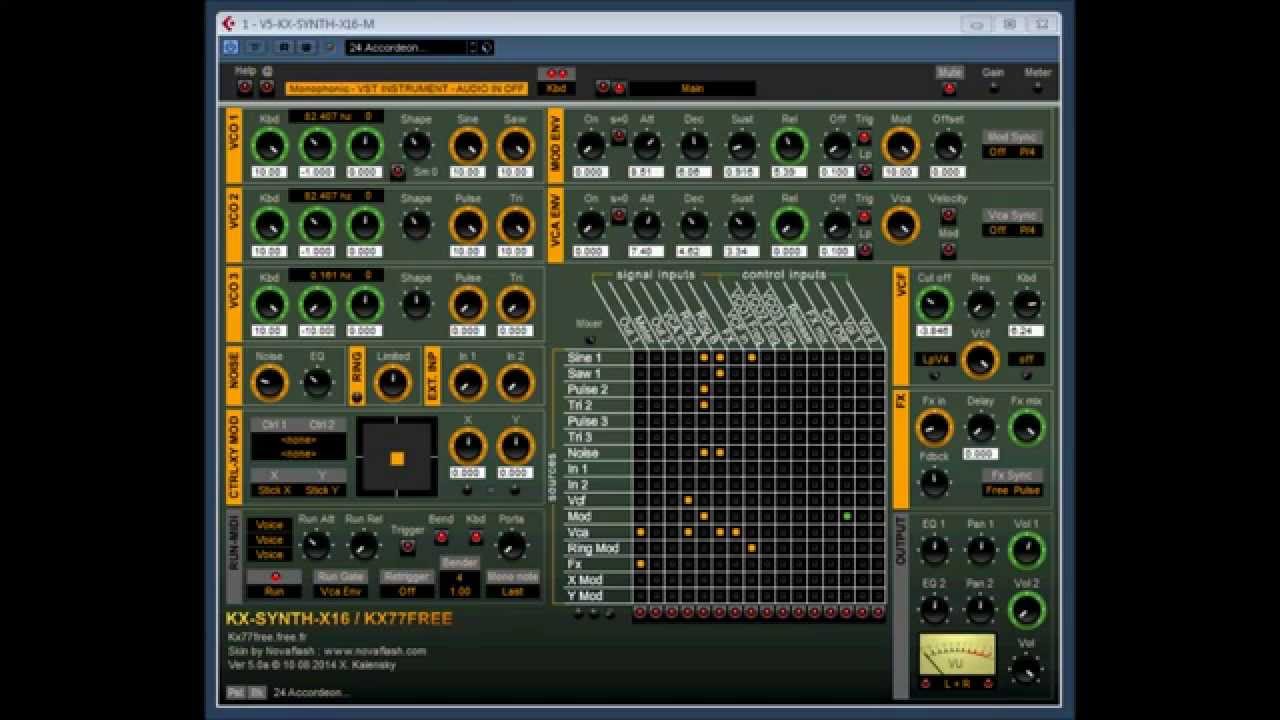Toggle the Run-Midi Kbd switch

pyautogui.click(x=476, y=537)
